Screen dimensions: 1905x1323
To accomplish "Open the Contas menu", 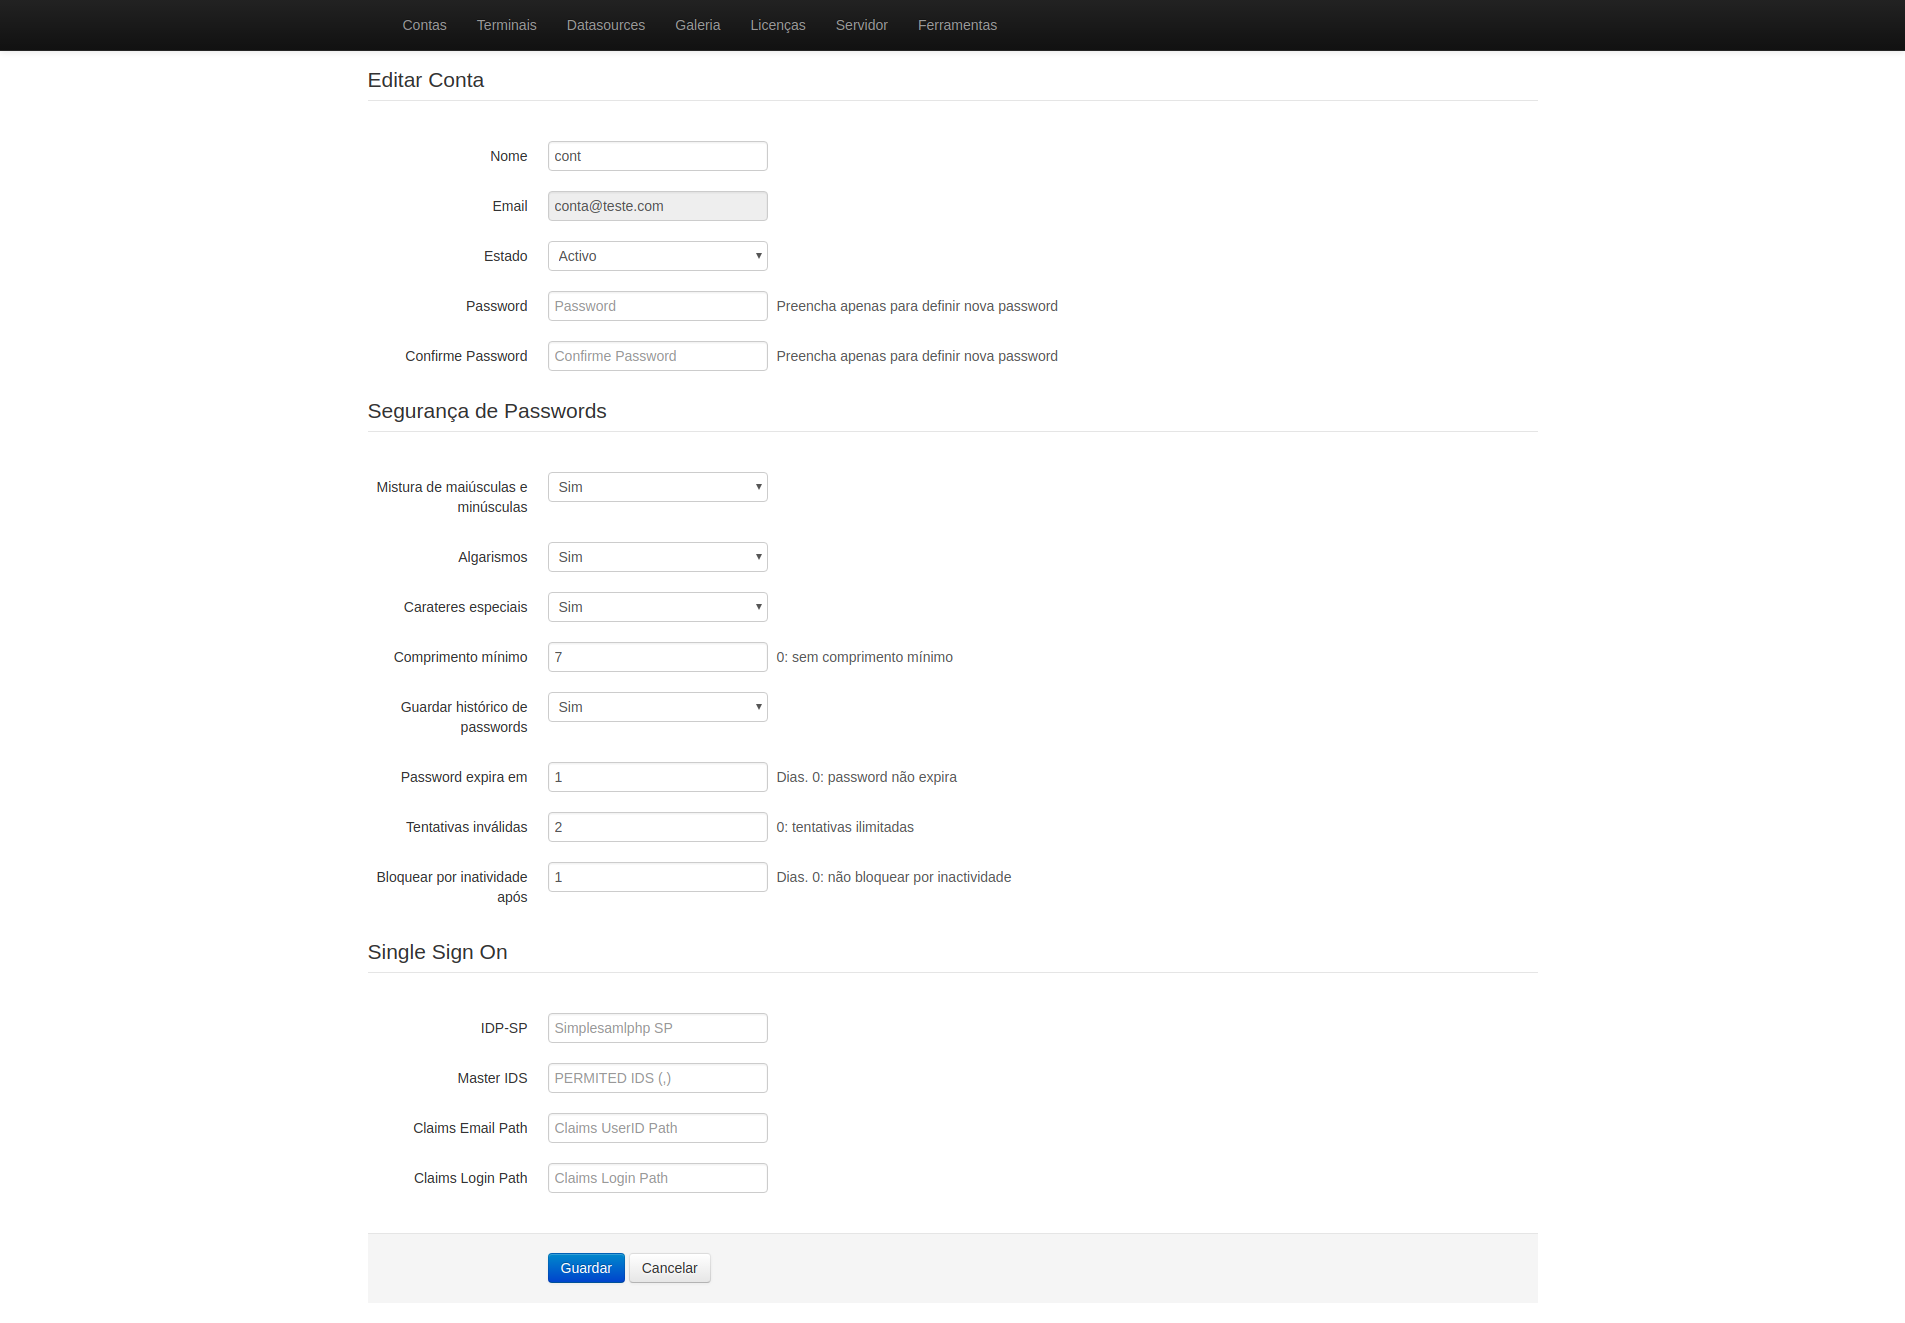I will tap(424, 25).
